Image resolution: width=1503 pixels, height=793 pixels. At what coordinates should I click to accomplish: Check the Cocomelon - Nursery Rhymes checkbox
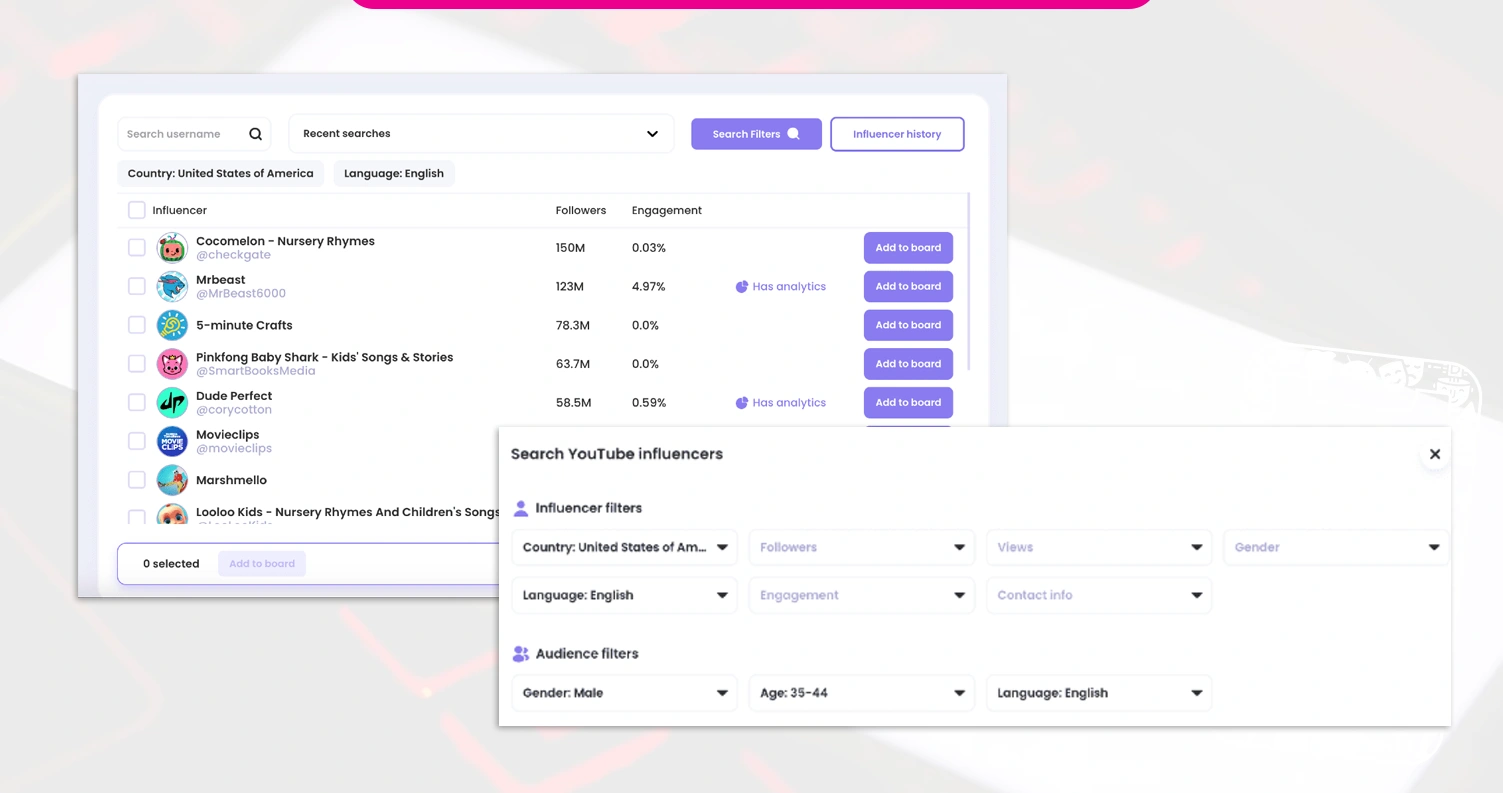coord(136,247)
